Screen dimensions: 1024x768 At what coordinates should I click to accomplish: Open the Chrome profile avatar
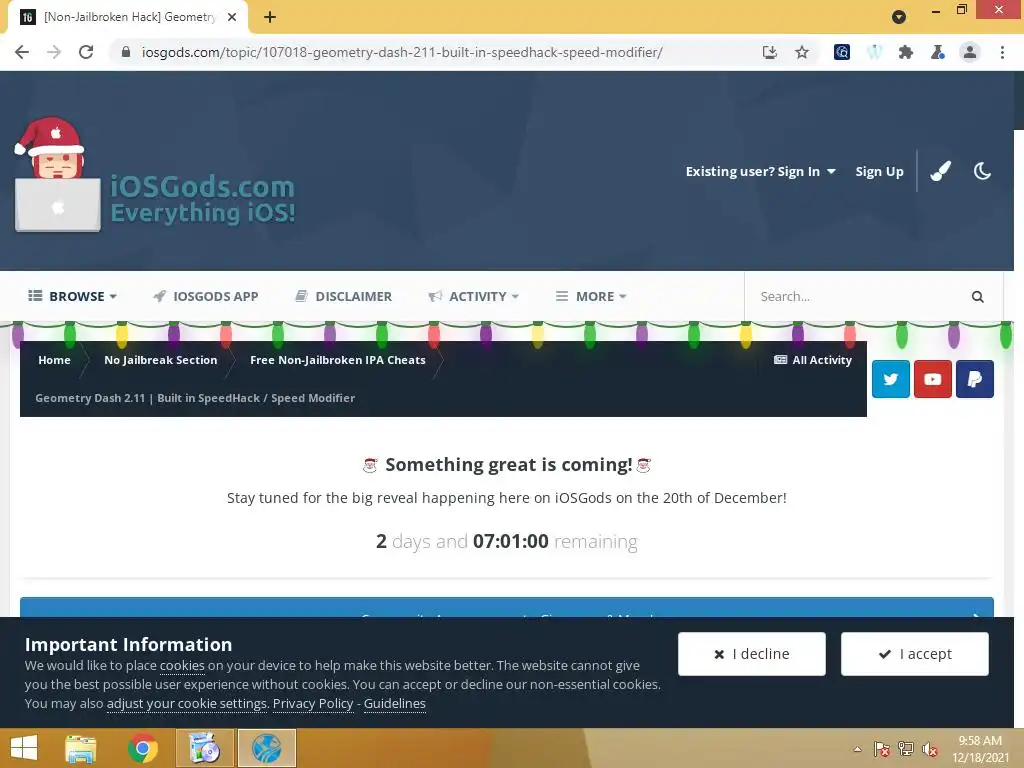point(970,52)
